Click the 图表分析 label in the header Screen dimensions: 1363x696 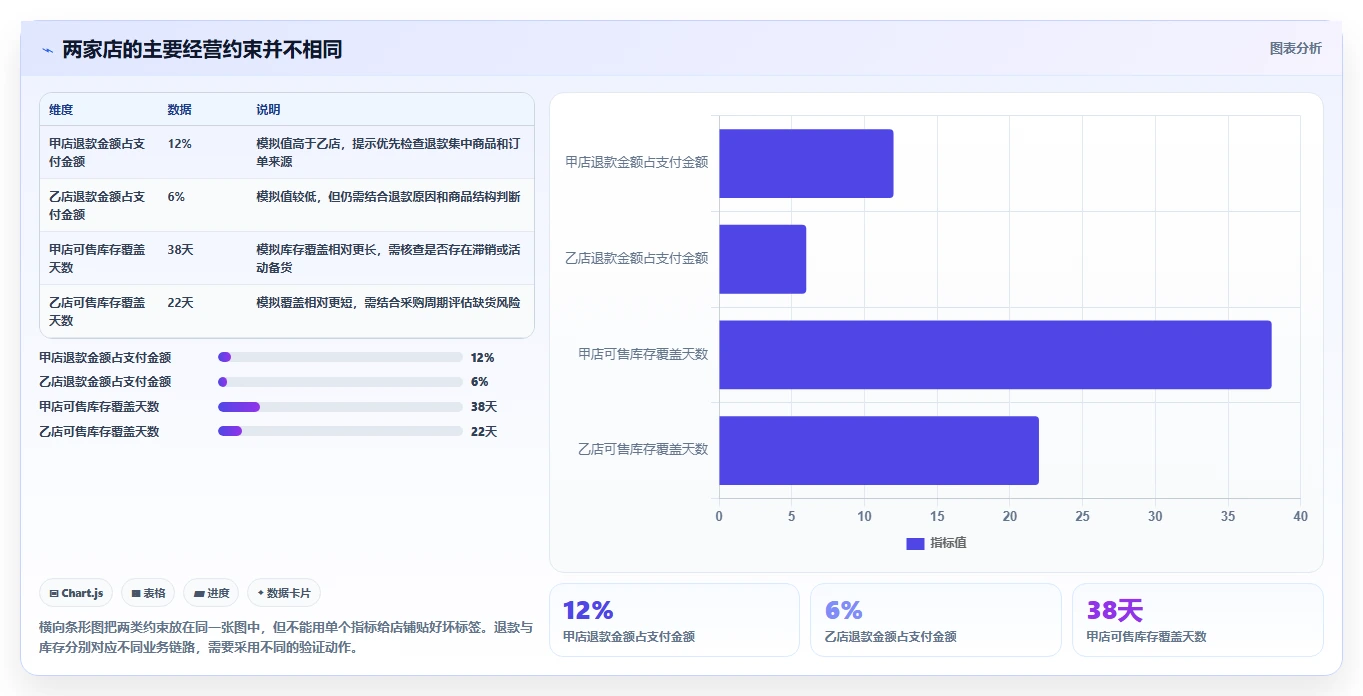pos(1295,48)
